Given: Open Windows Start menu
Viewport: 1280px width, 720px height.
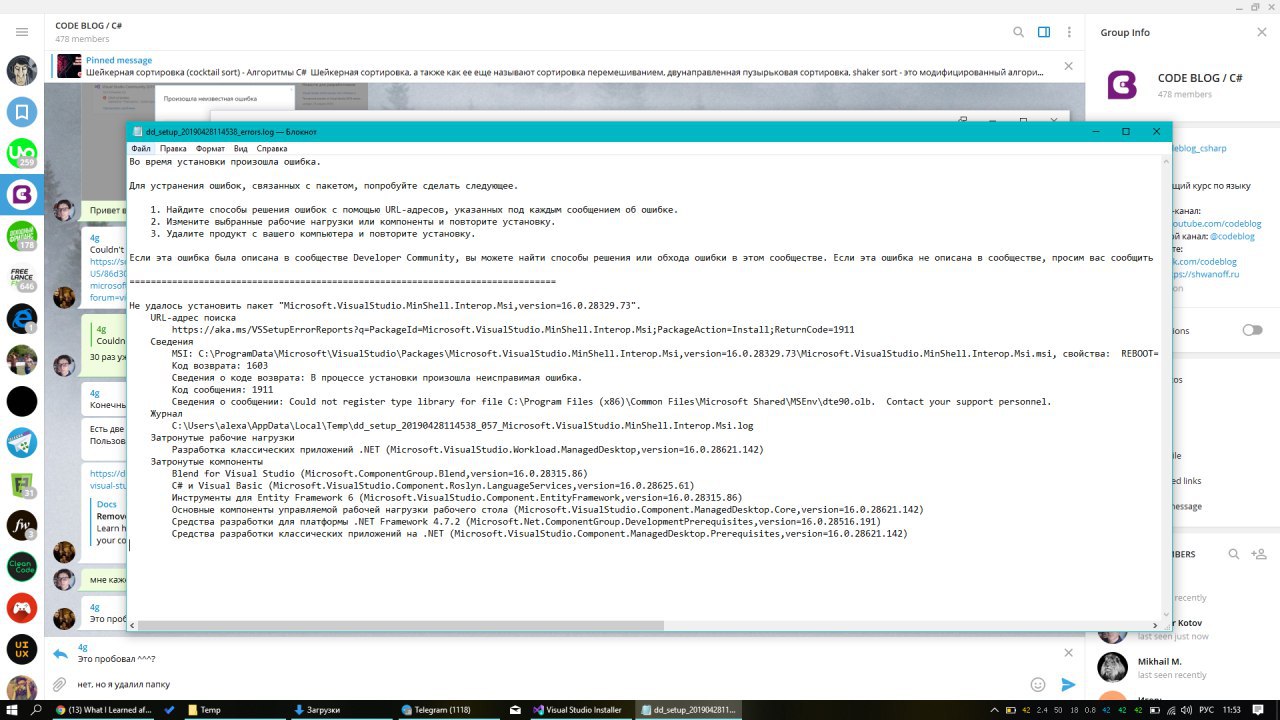Looking at the screenshot, I should [x=11, y=709].
